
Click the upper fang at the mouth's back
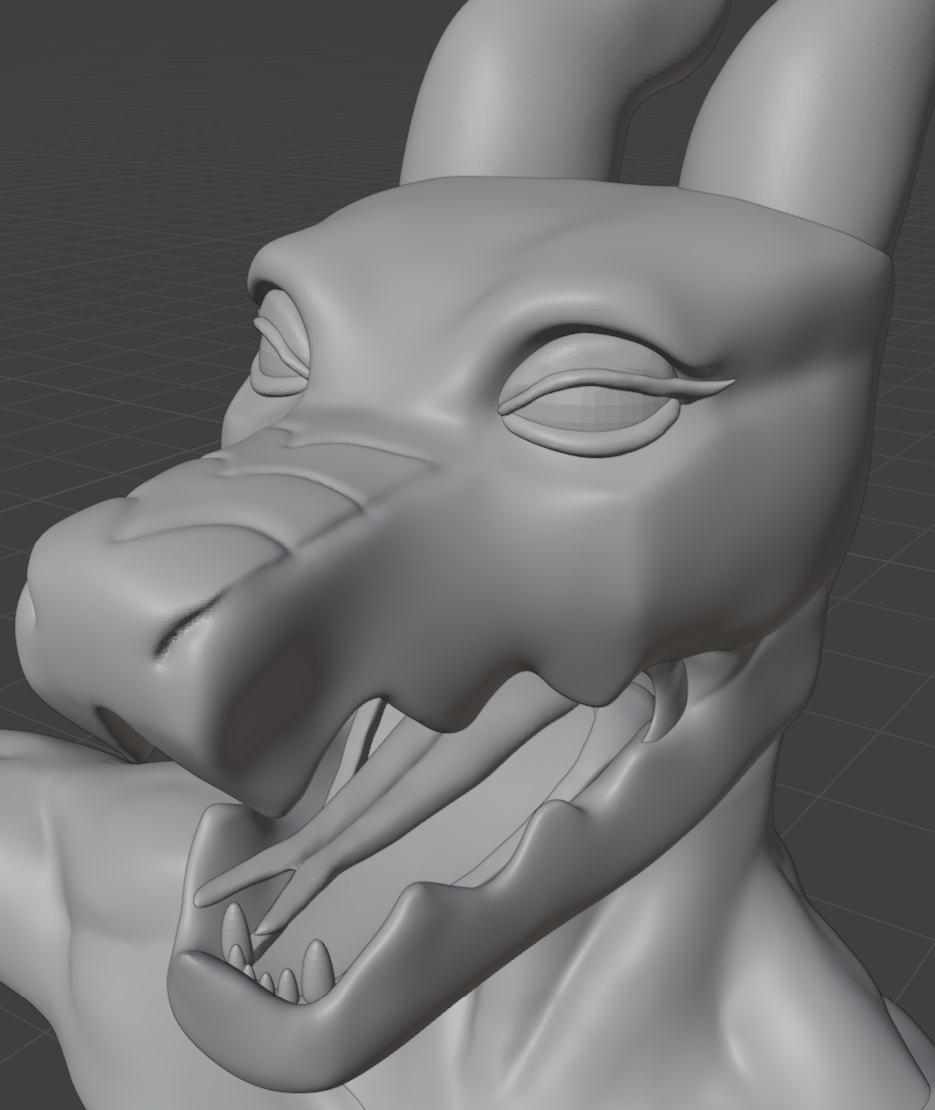pos(668,705)
